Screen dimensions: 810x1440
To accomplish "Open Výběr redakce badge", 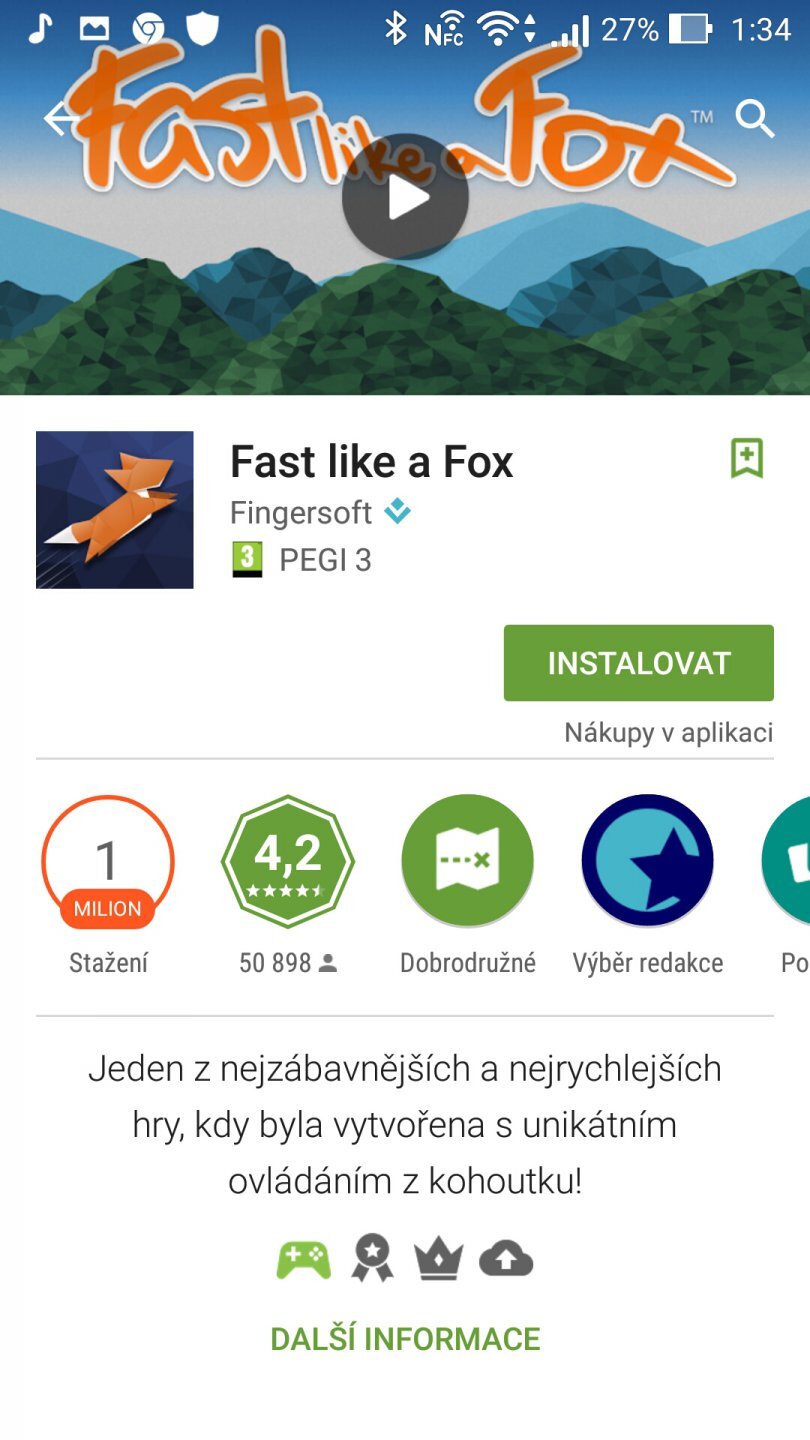I will (648, 861).
